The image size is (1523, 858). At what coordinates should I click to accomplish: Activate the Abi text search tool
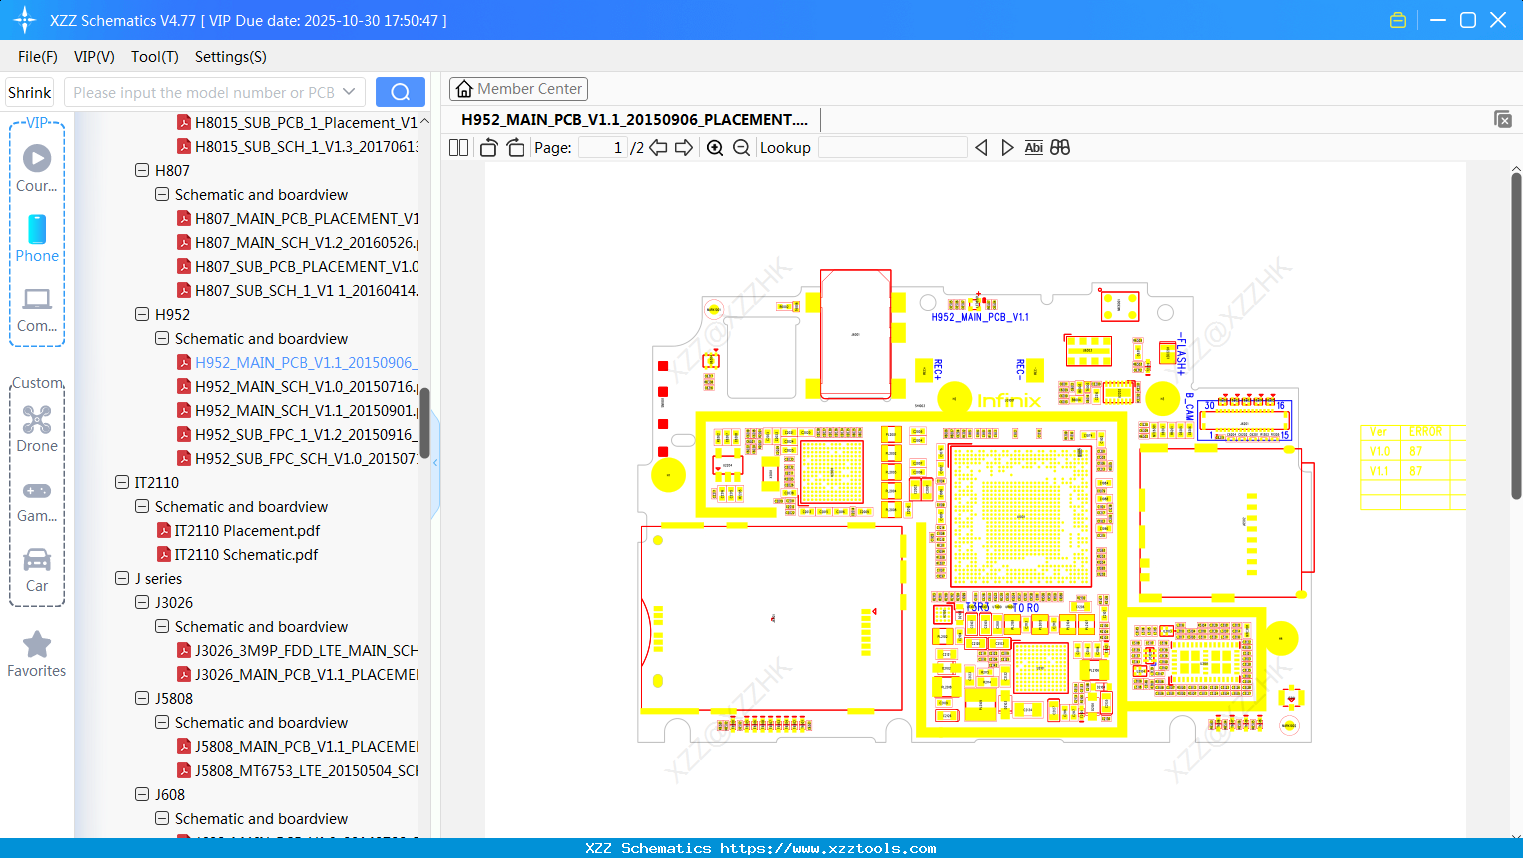click(1033, 147)
